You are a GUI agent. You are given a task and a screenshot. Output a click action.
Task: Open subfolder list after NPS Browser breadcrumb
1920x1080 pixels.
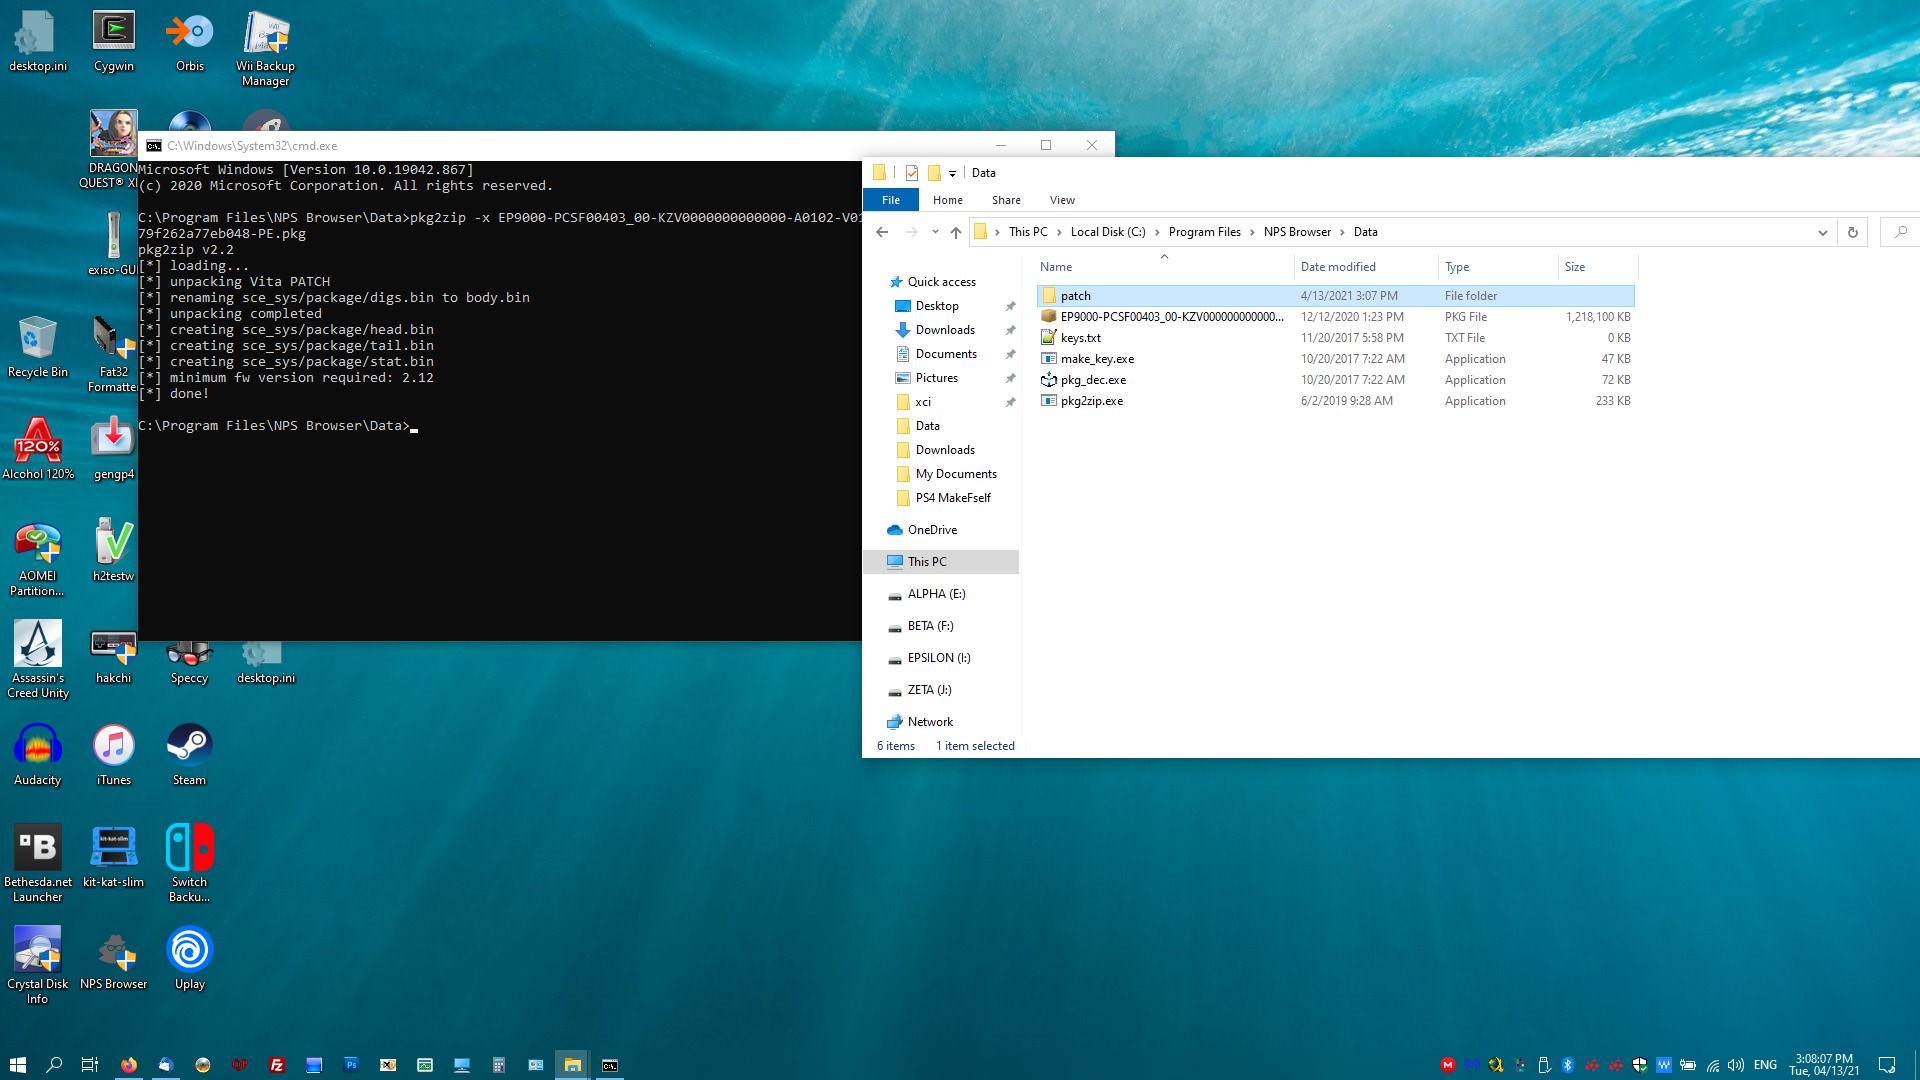click(1343, 232)
